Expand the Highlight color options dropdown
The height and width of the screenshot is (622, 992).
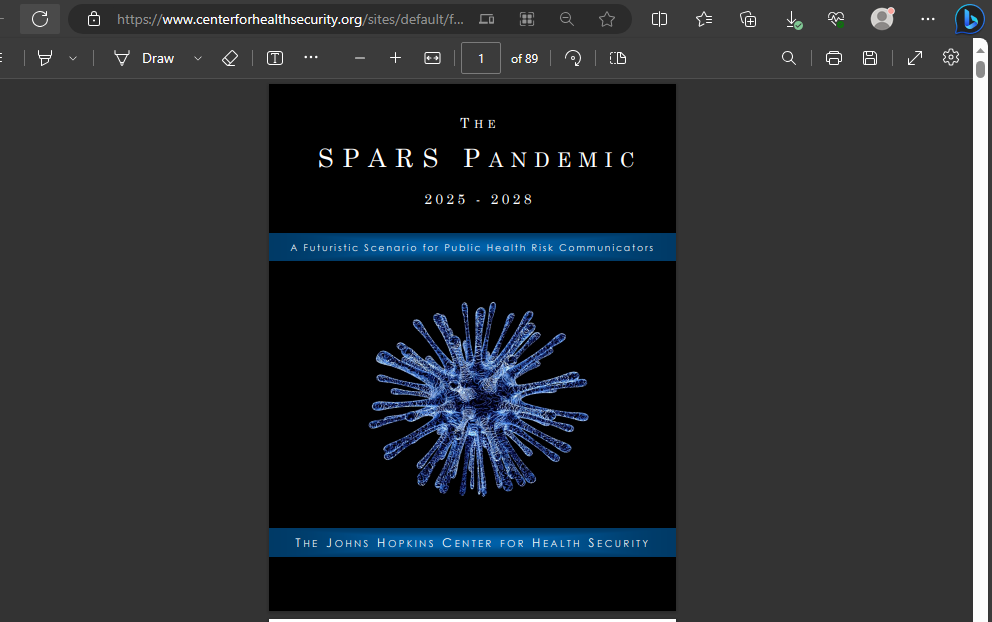[x=73, y=58]
